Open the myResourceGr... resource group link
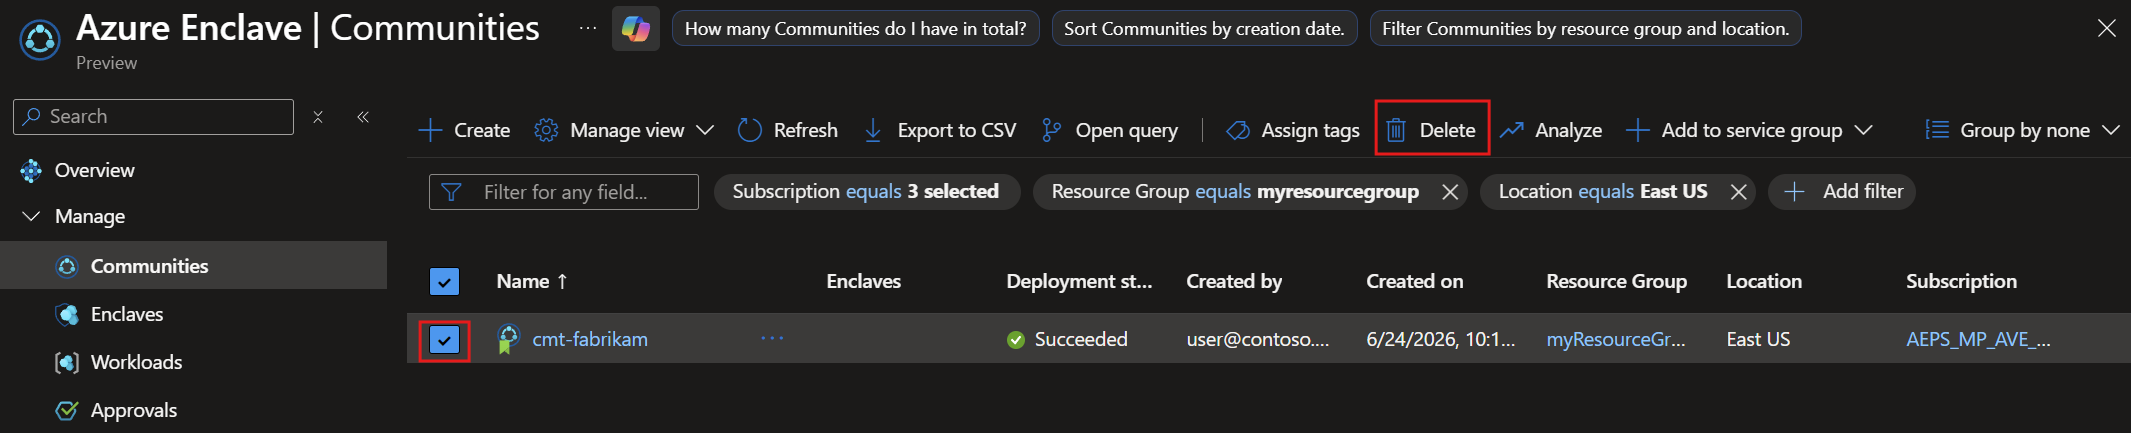This screenshot has height=433, width=2131. click(1616, 340)
